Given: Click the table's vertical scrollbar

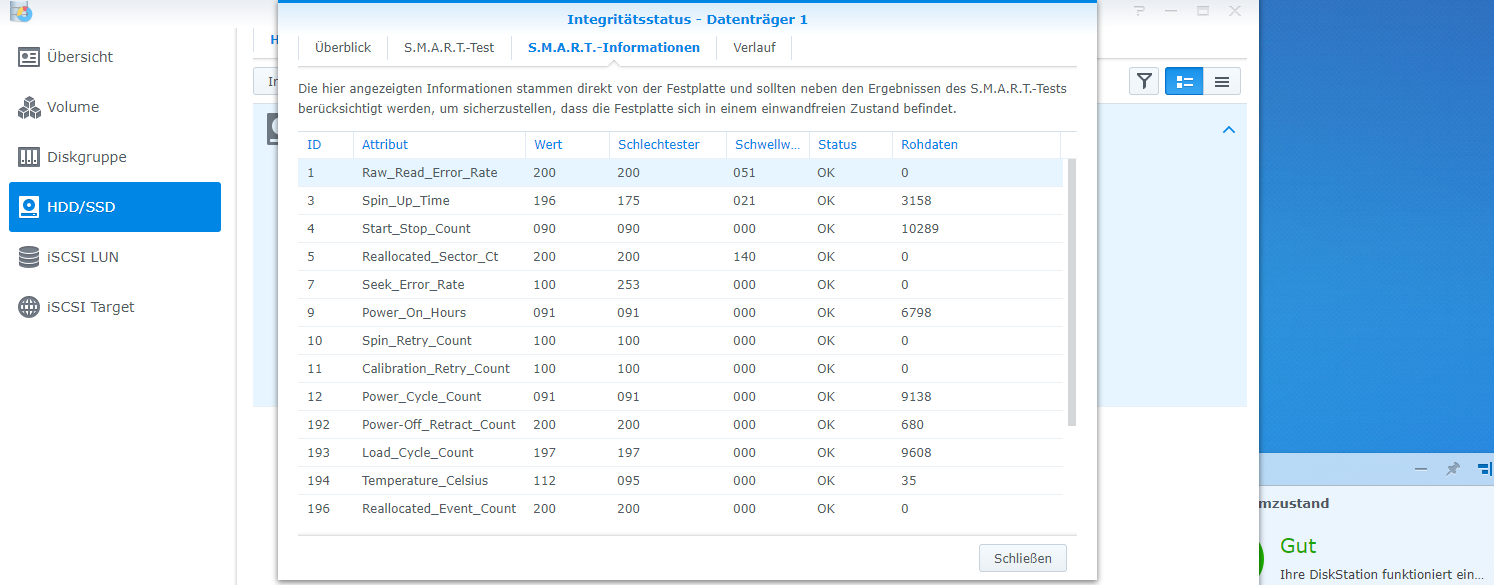Looking at the screenshot, I should 1072,292.
